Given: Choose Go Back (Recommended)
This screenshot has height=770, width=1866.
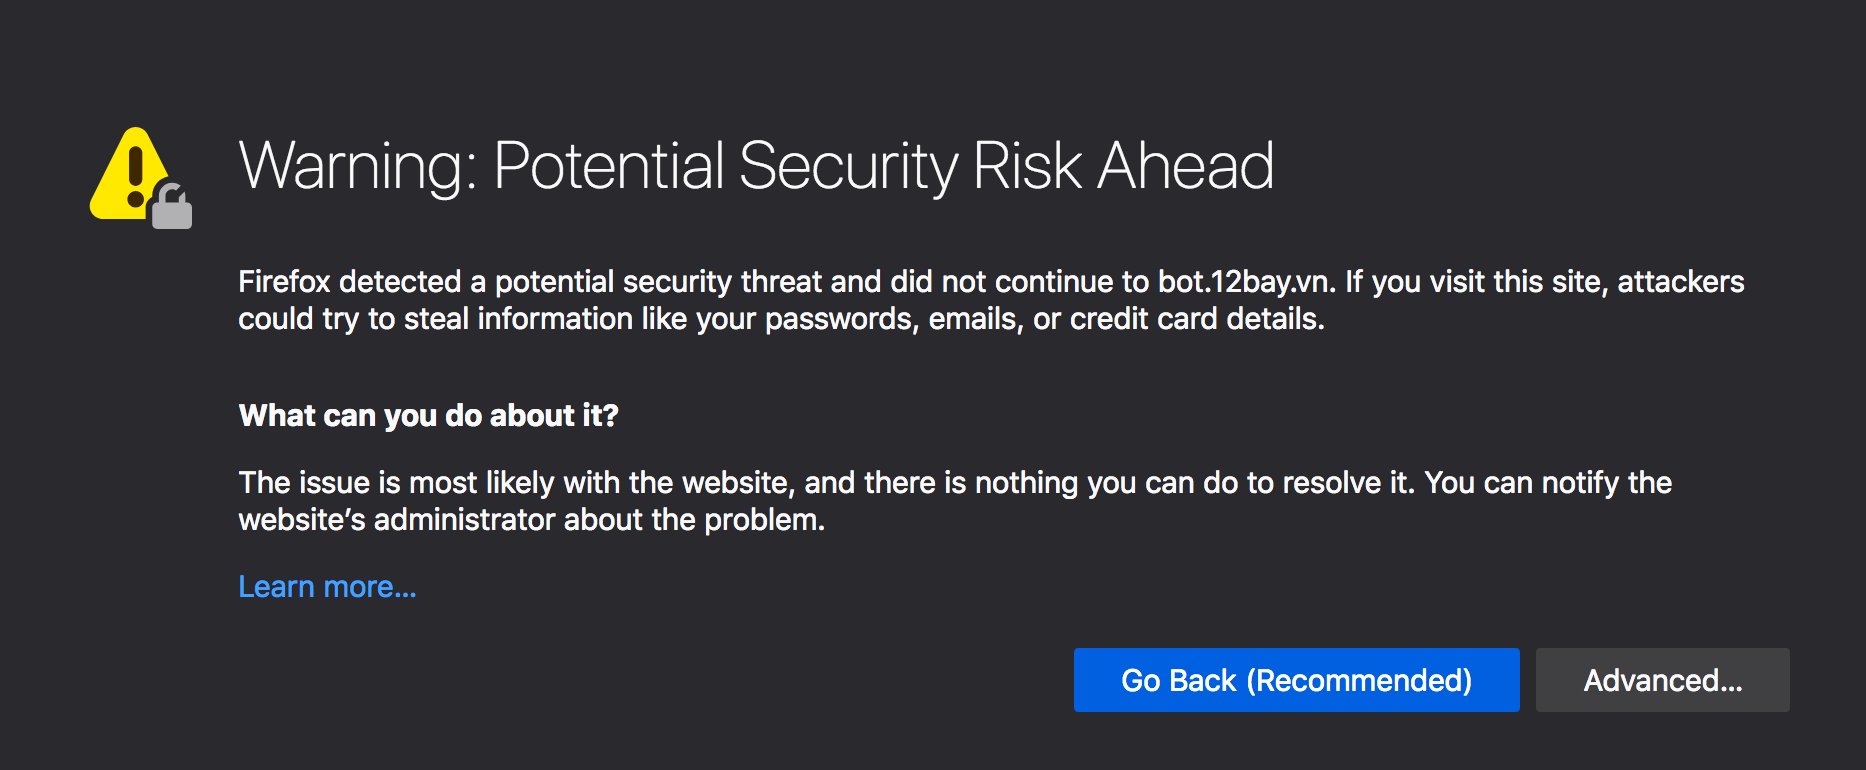Looking at the screenshot, I should pyautogui.click(x=1296, y=680).
